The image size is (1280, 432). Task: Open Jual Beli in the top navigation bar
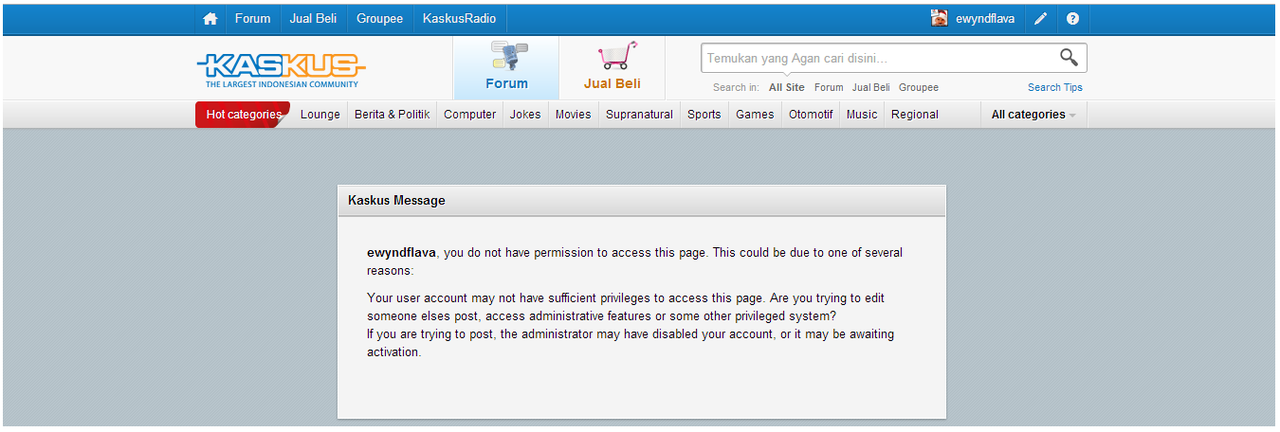point(313,19)
